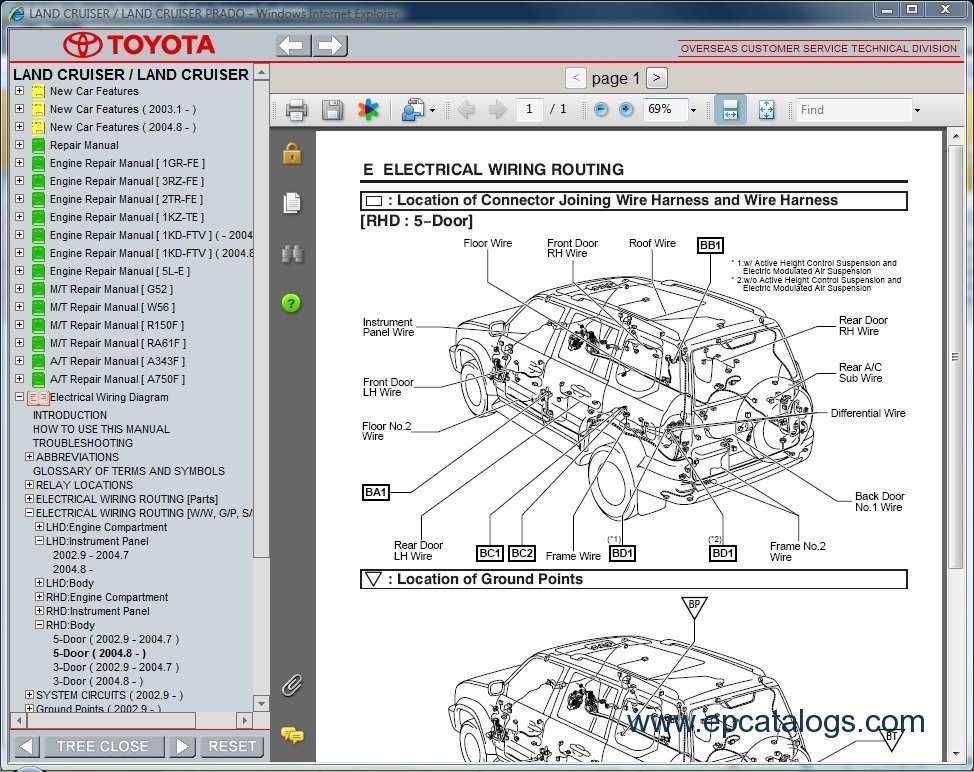Screen dimensions: 974x772
Task: Click the Find search field
Action: click(853, 110)
